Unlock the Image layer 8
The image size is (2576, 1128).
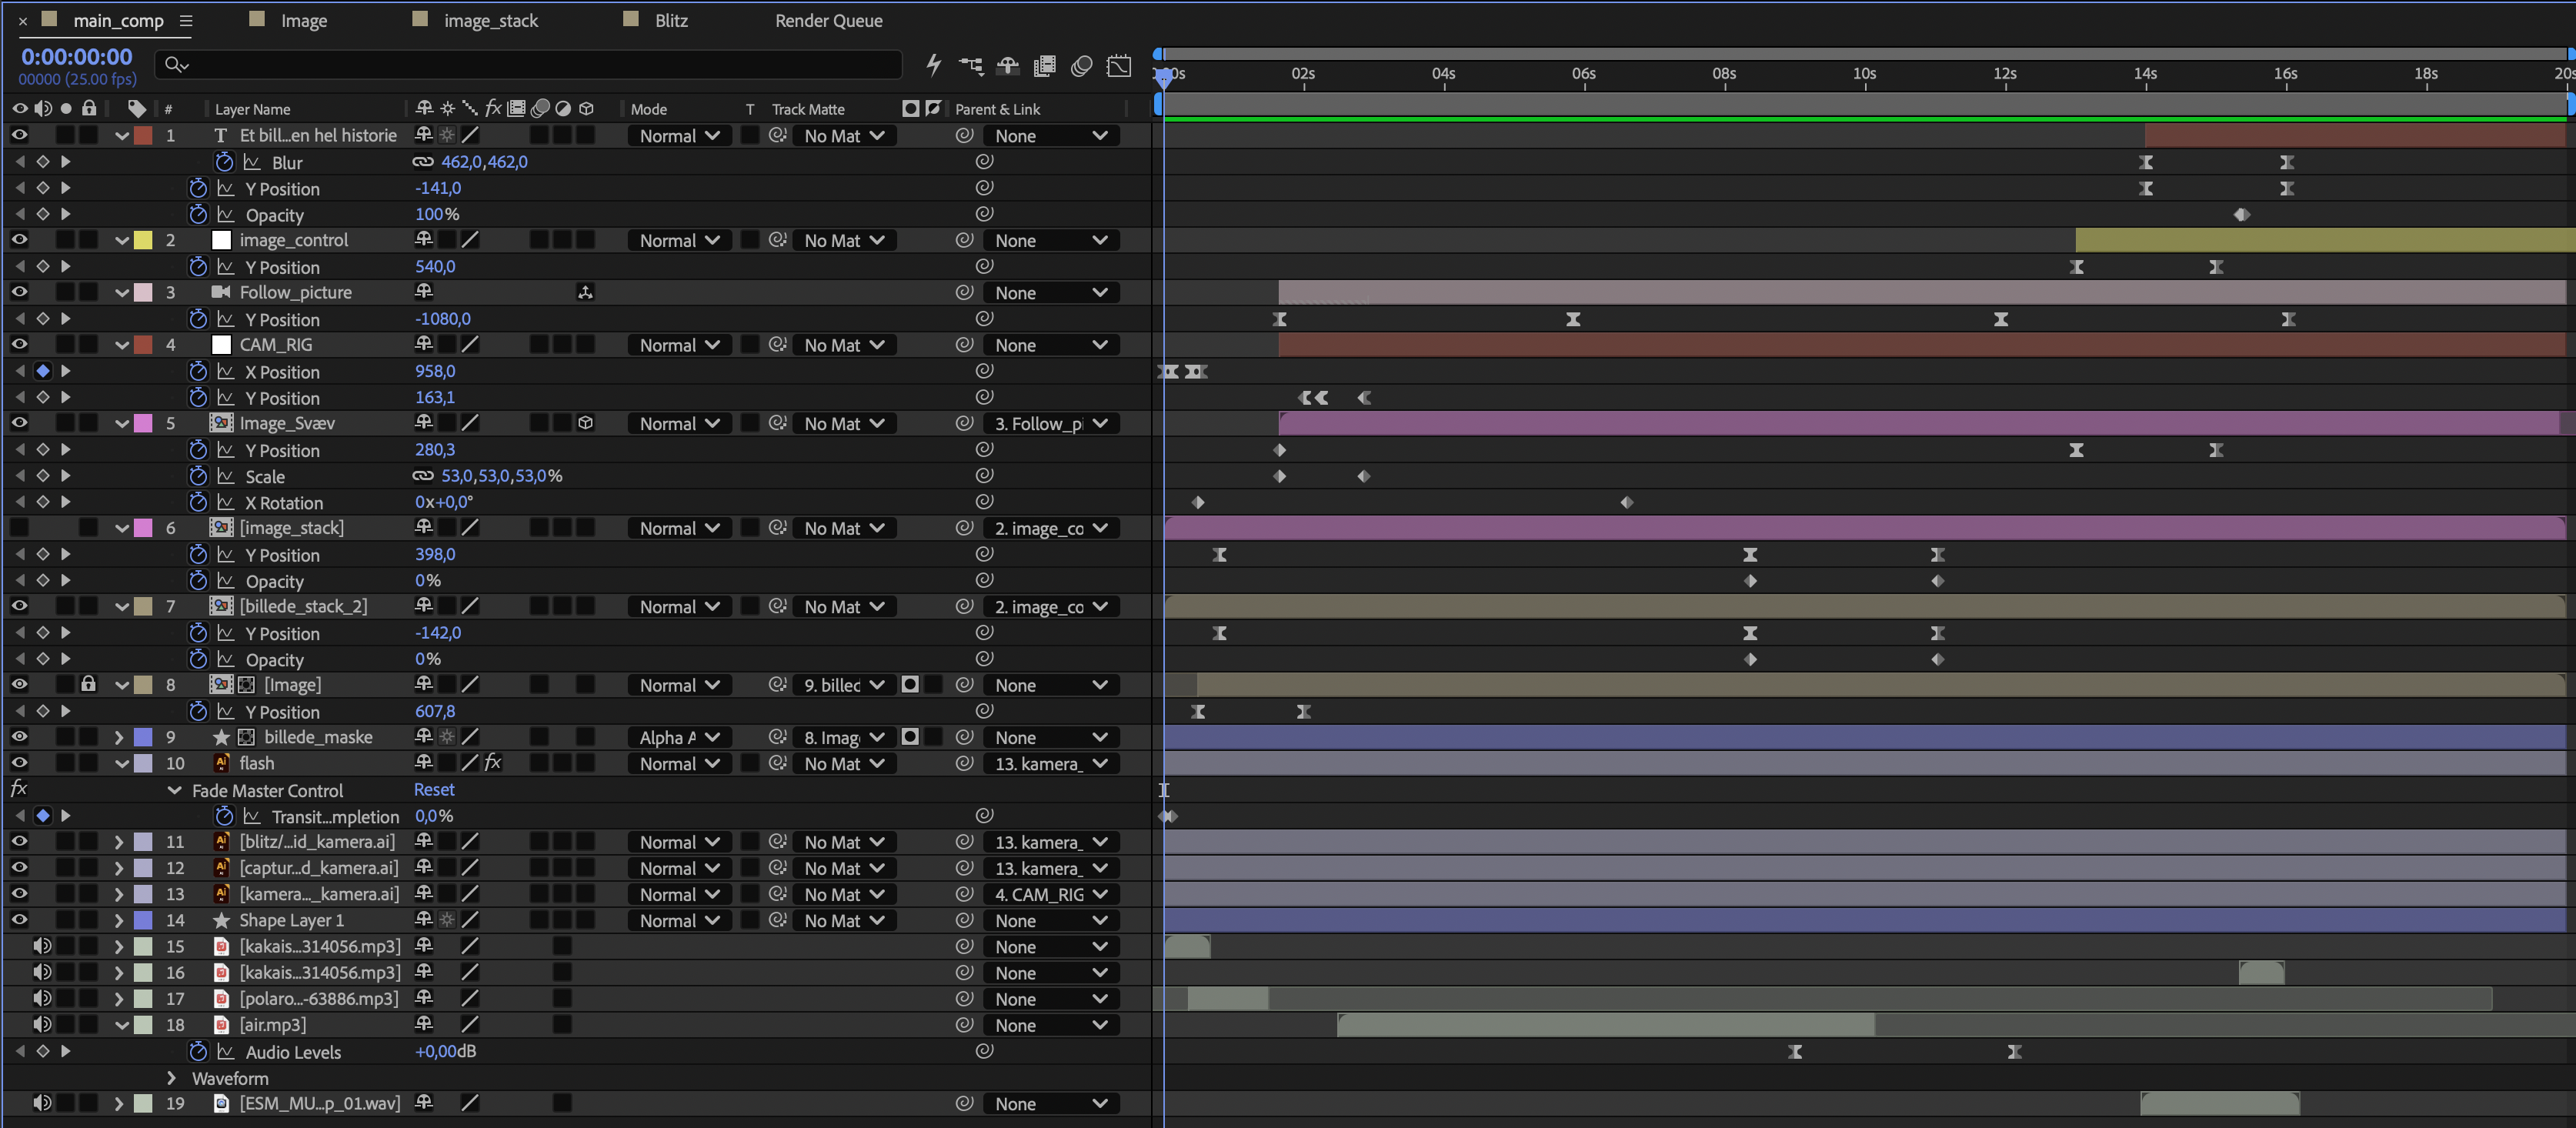coord(89,684)
